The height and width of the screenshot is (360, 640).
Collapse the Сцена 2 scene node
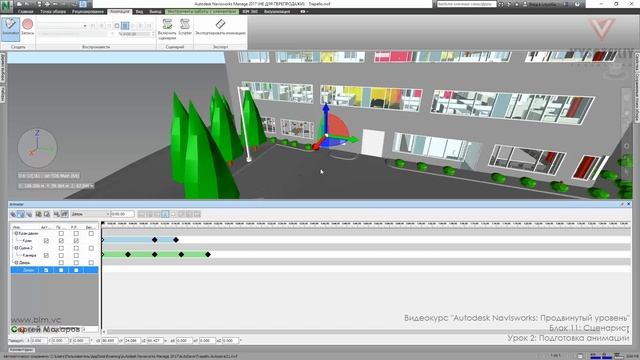coord(16,248)
